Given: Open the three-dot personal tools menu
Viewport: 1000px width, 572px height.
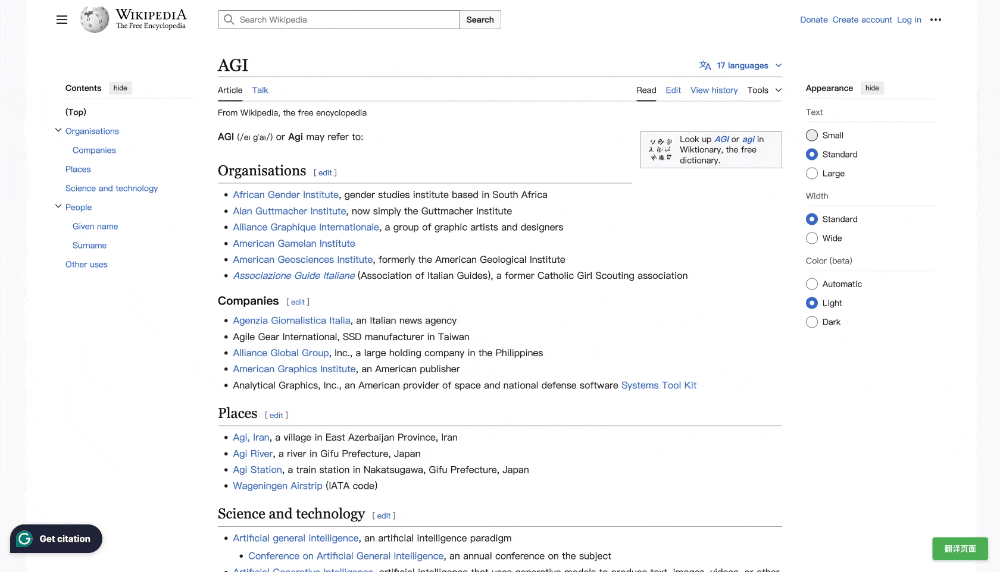Looking at the screenshot, I should tap(935, 20).
